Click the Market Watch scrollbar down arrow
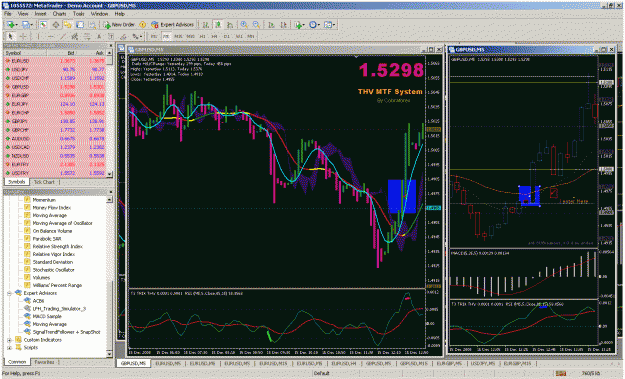The height and width of the screenshot is (379, 625). pos(110,174)
